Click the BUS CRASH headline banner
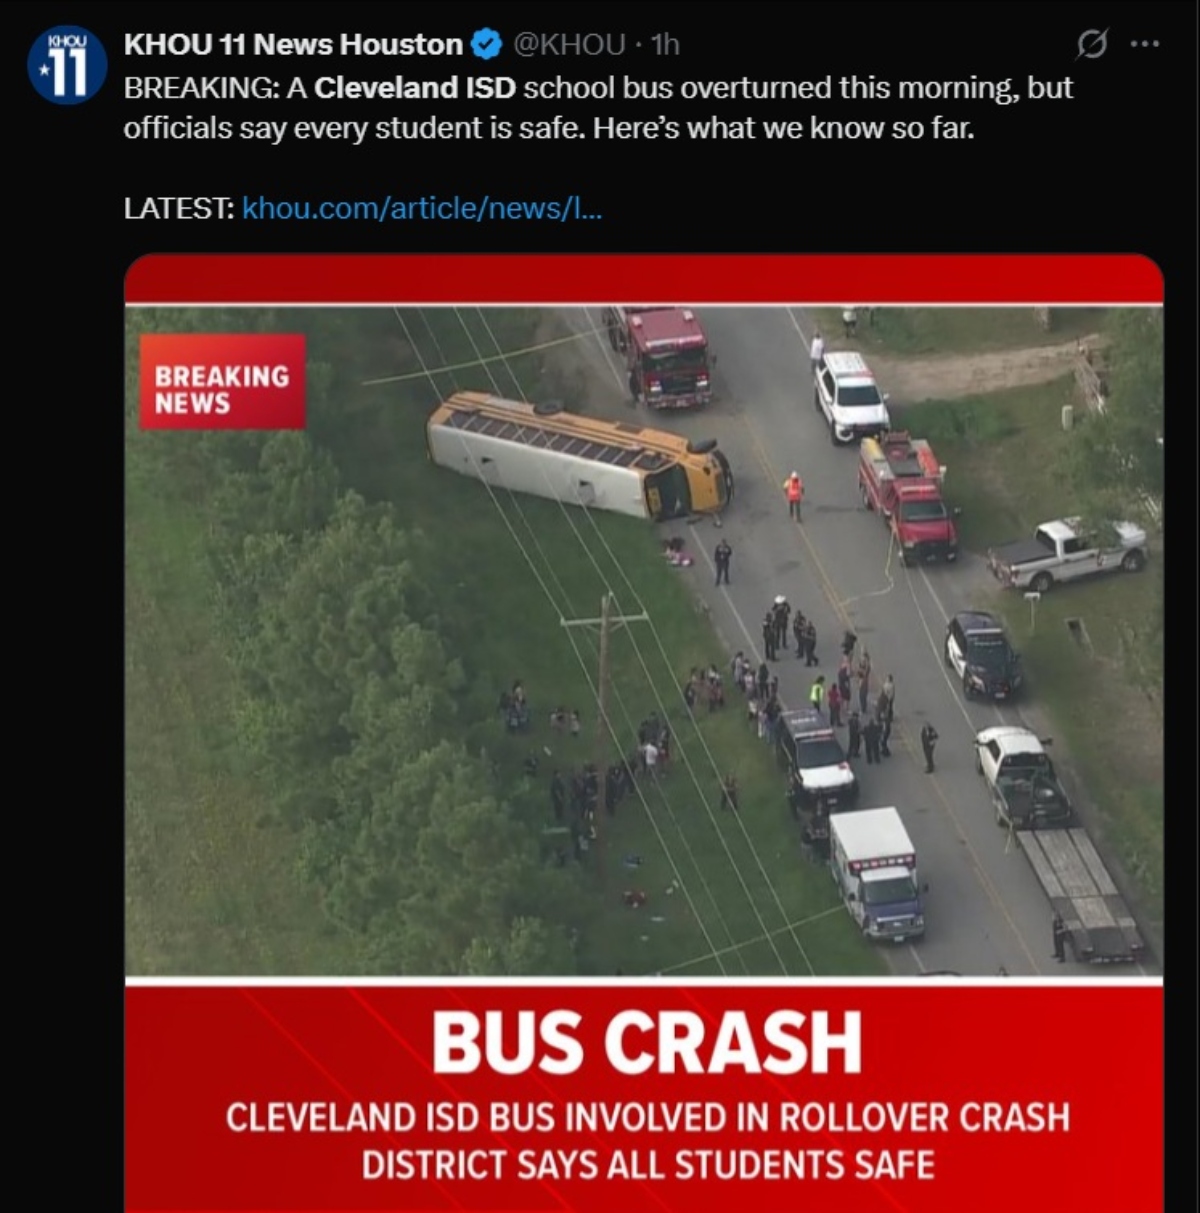 [646, 1043]
